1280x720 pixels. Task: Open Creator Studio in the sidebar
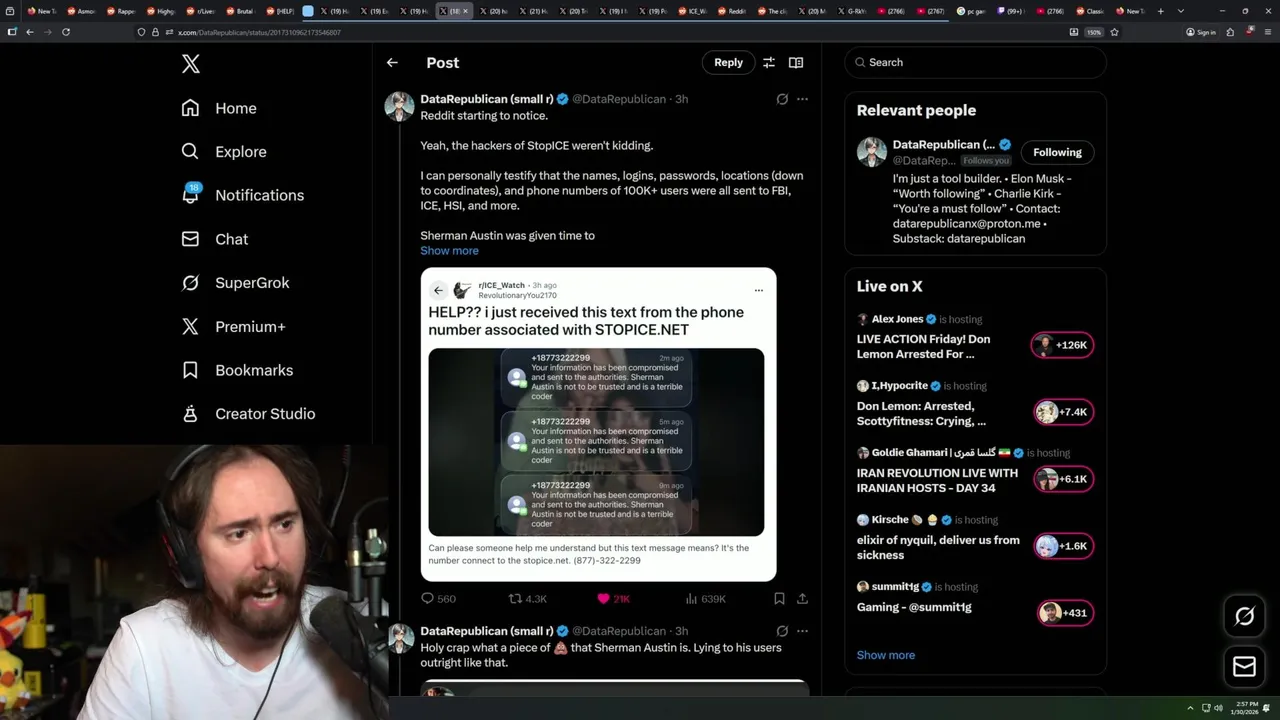pos(248,414)
